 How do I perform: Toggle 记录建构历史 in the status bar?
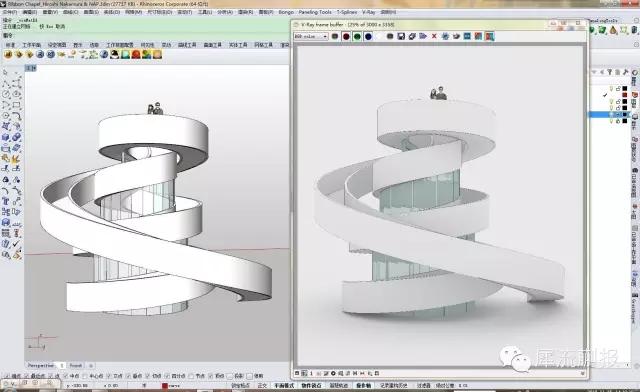pos(393,385)
